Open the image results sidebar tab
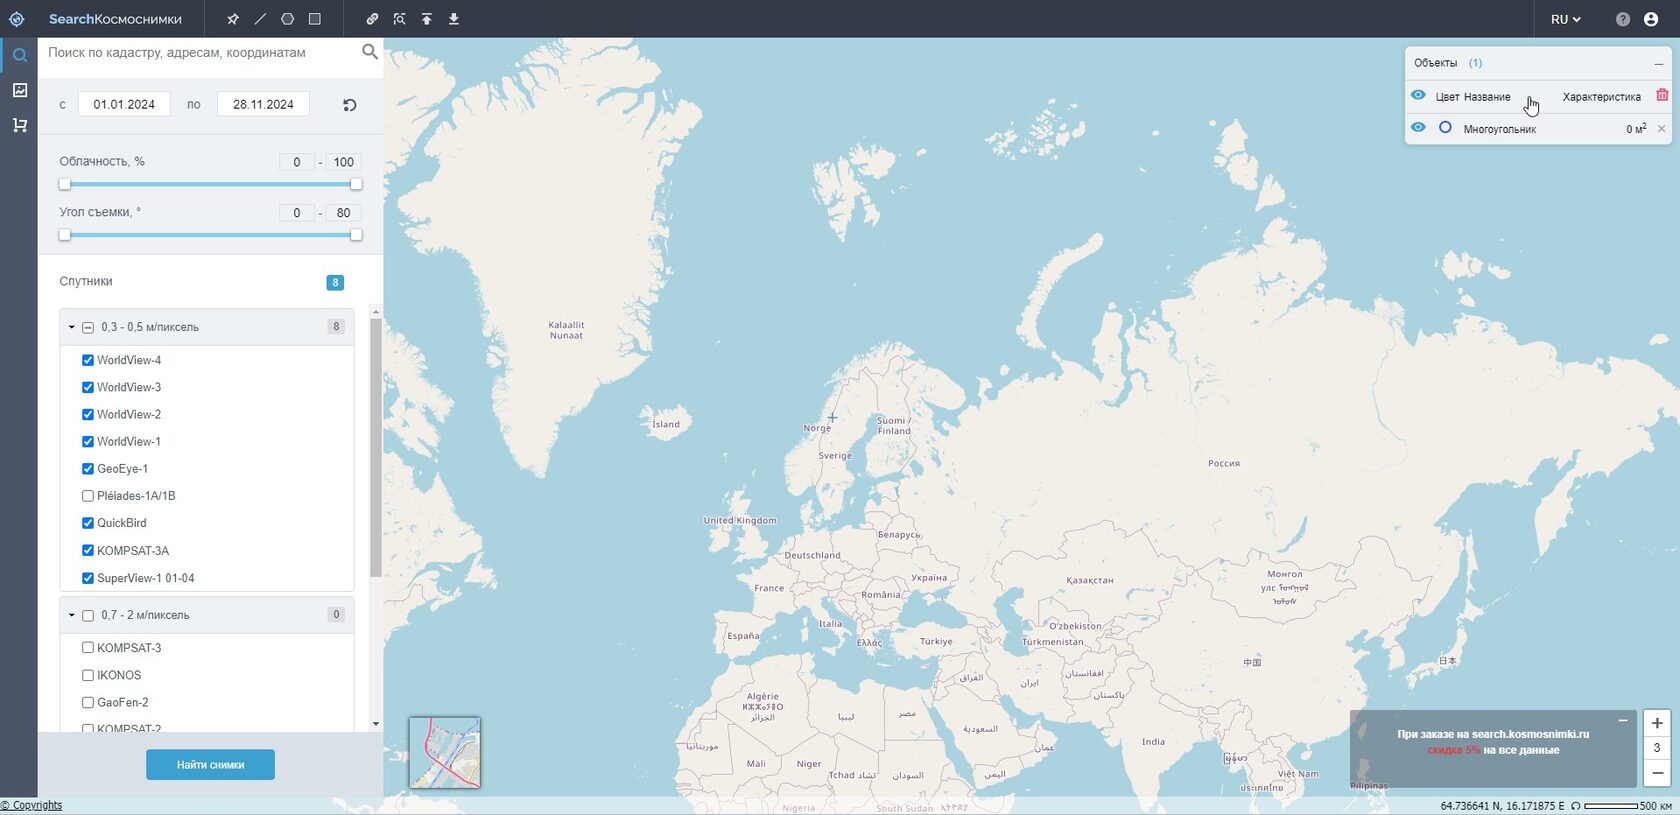 (19, 90)
